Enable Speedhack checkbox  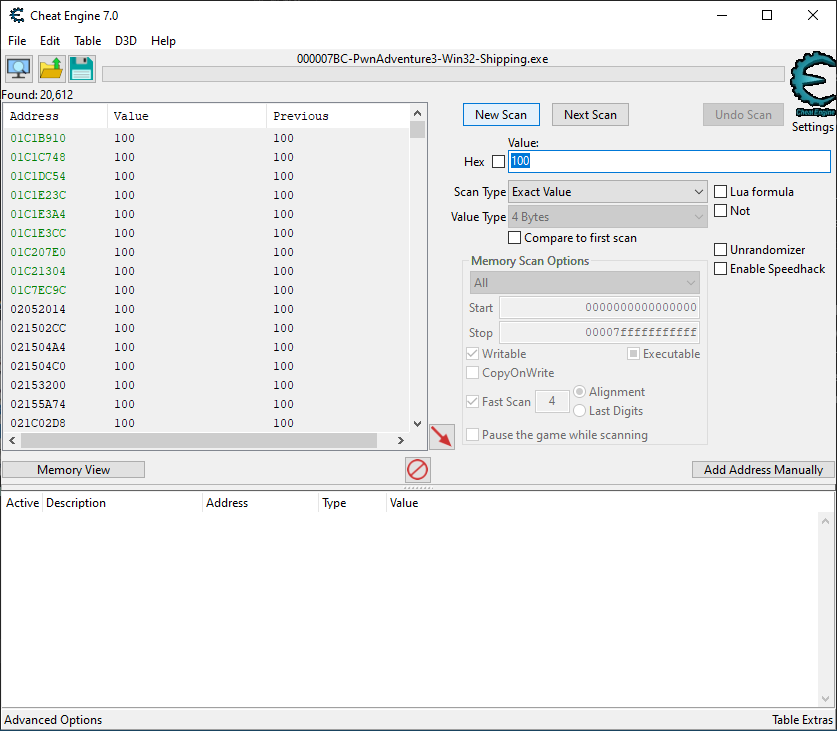click(721, 269)
